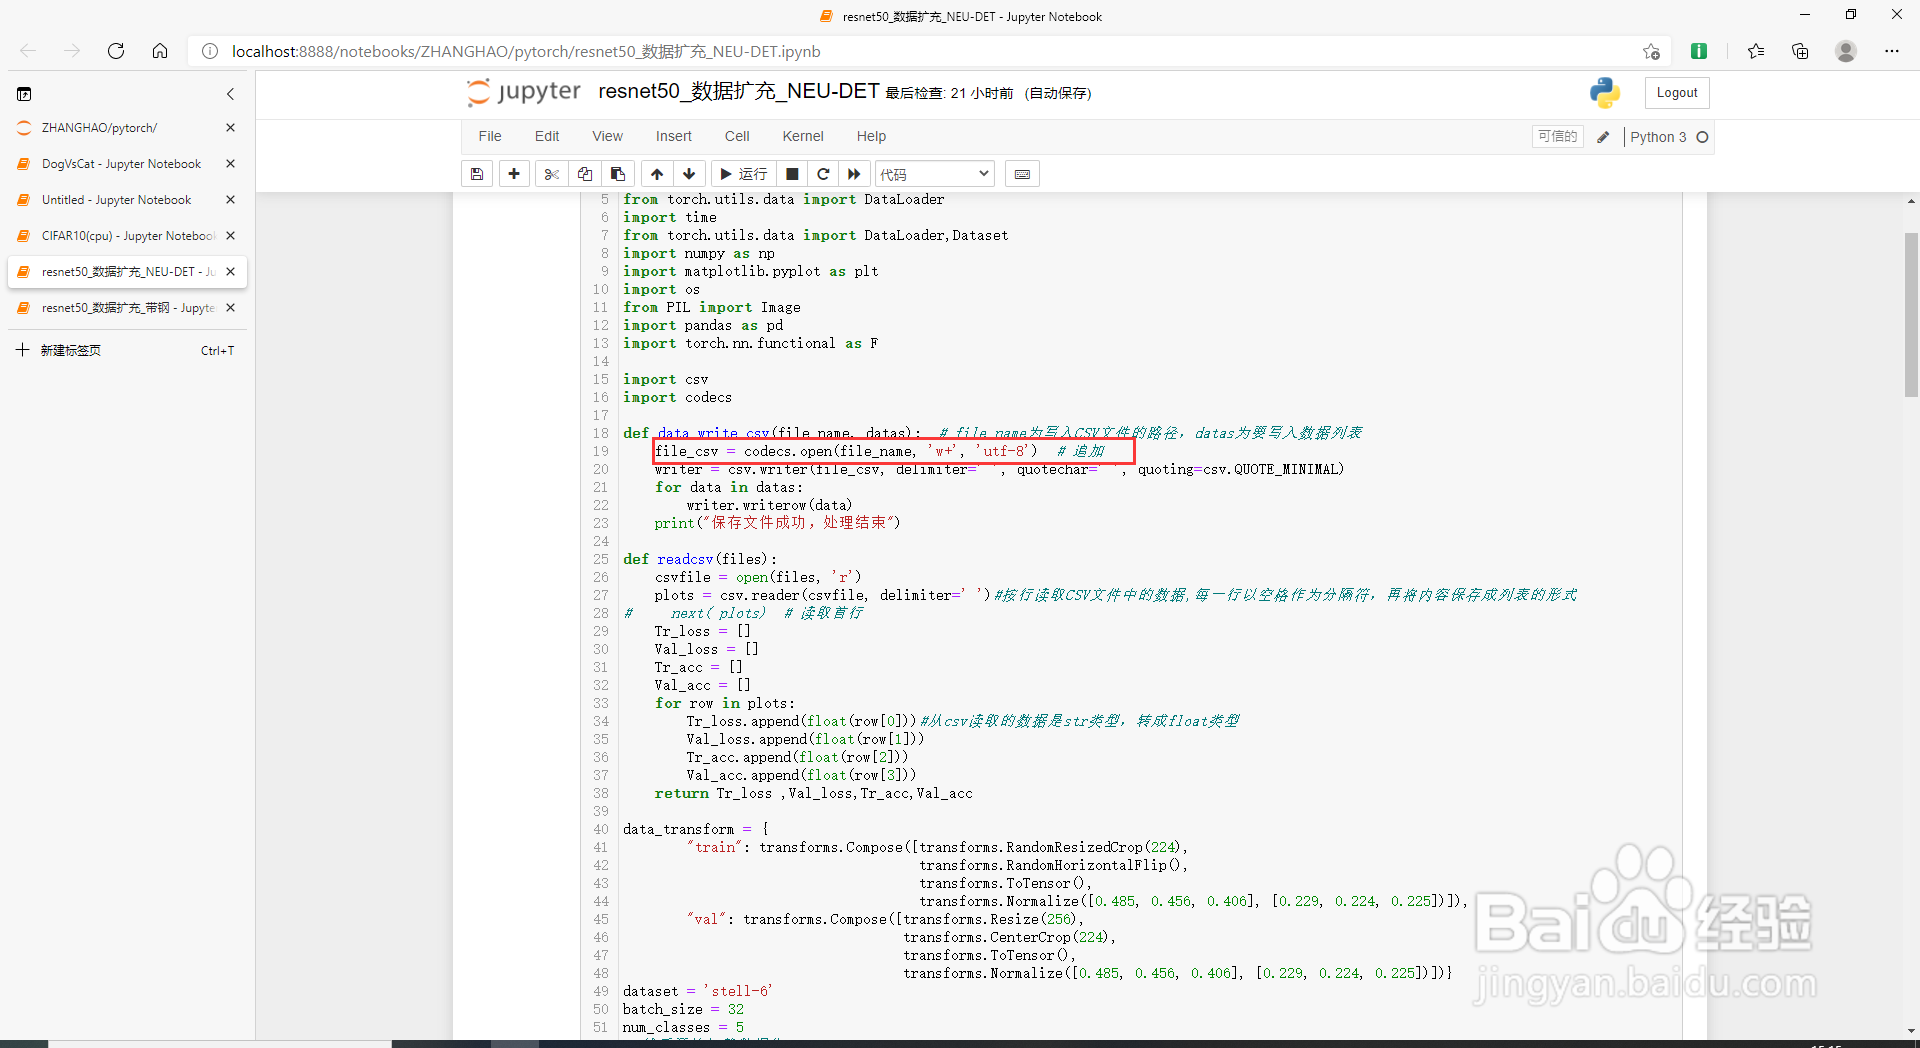Screen dimensions: 1920x1048
Task: Open the favorites list icon
Action: [1756, 51]
